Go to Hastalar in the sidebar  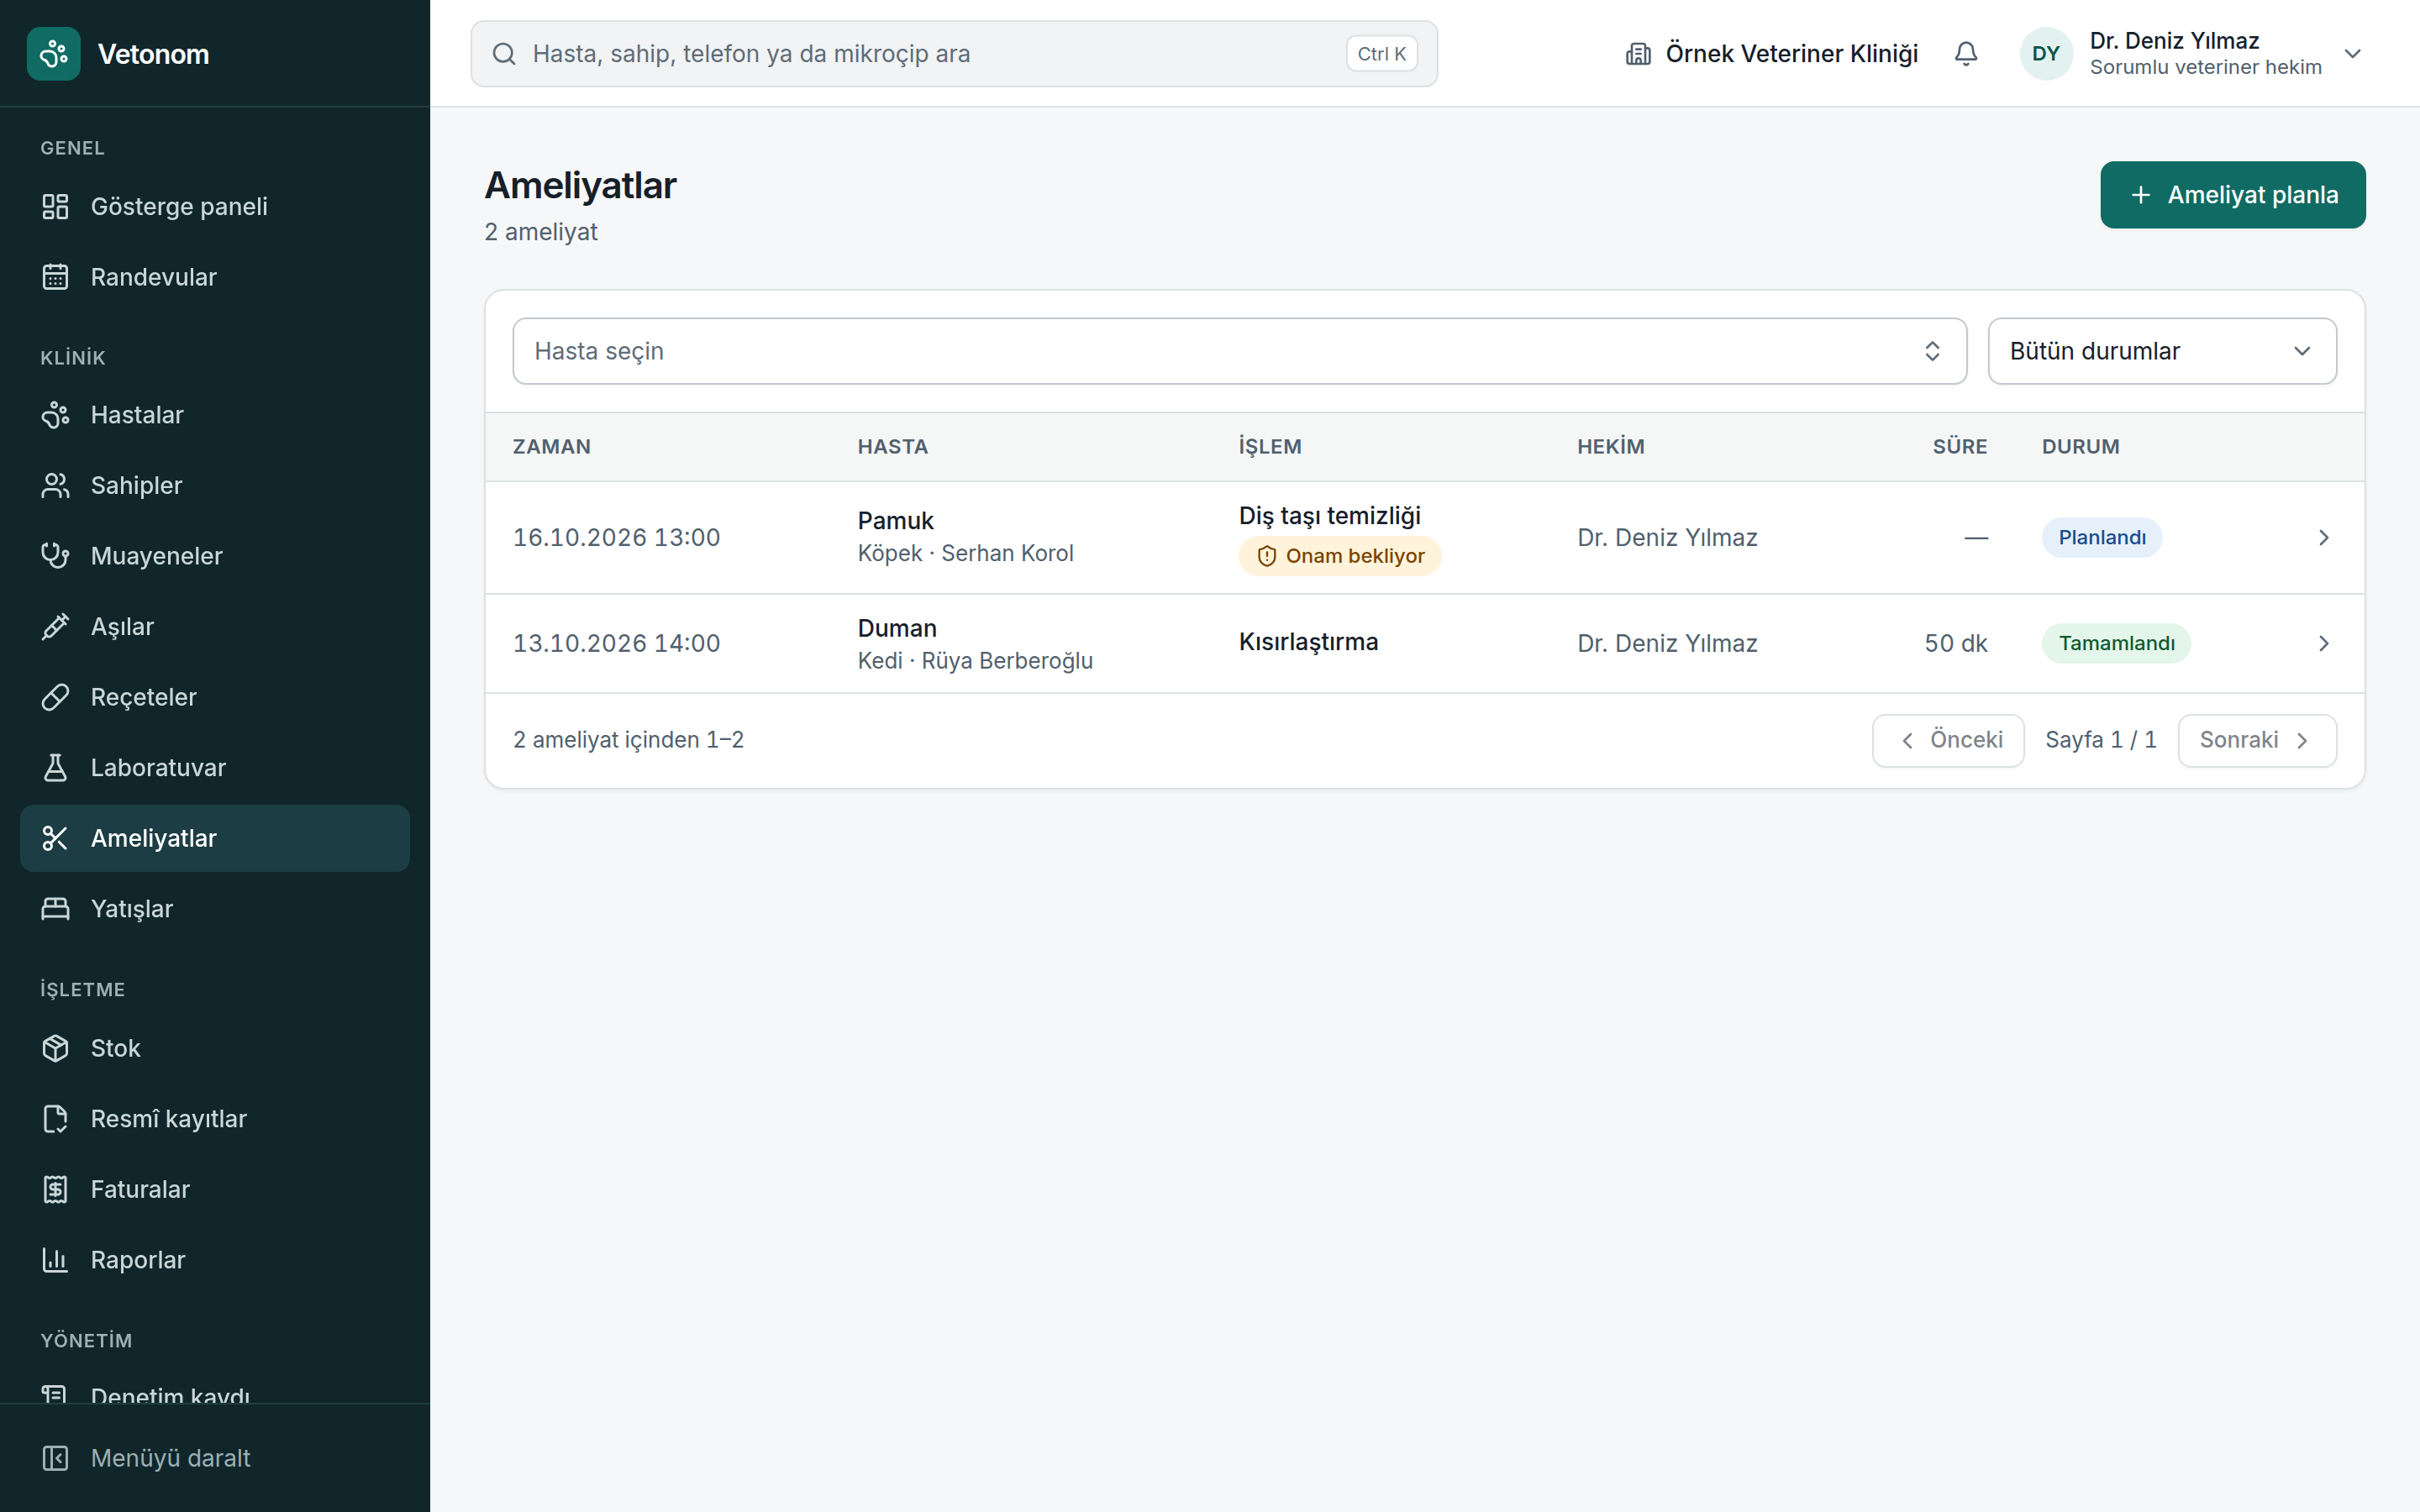tap(215, 415)
